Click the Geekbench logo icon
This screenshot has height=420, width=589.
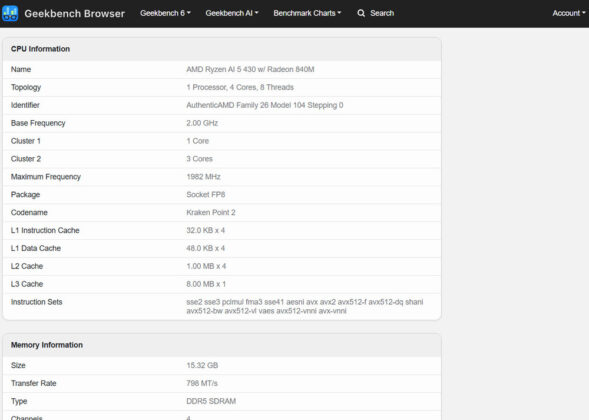[x=10, y=14]
